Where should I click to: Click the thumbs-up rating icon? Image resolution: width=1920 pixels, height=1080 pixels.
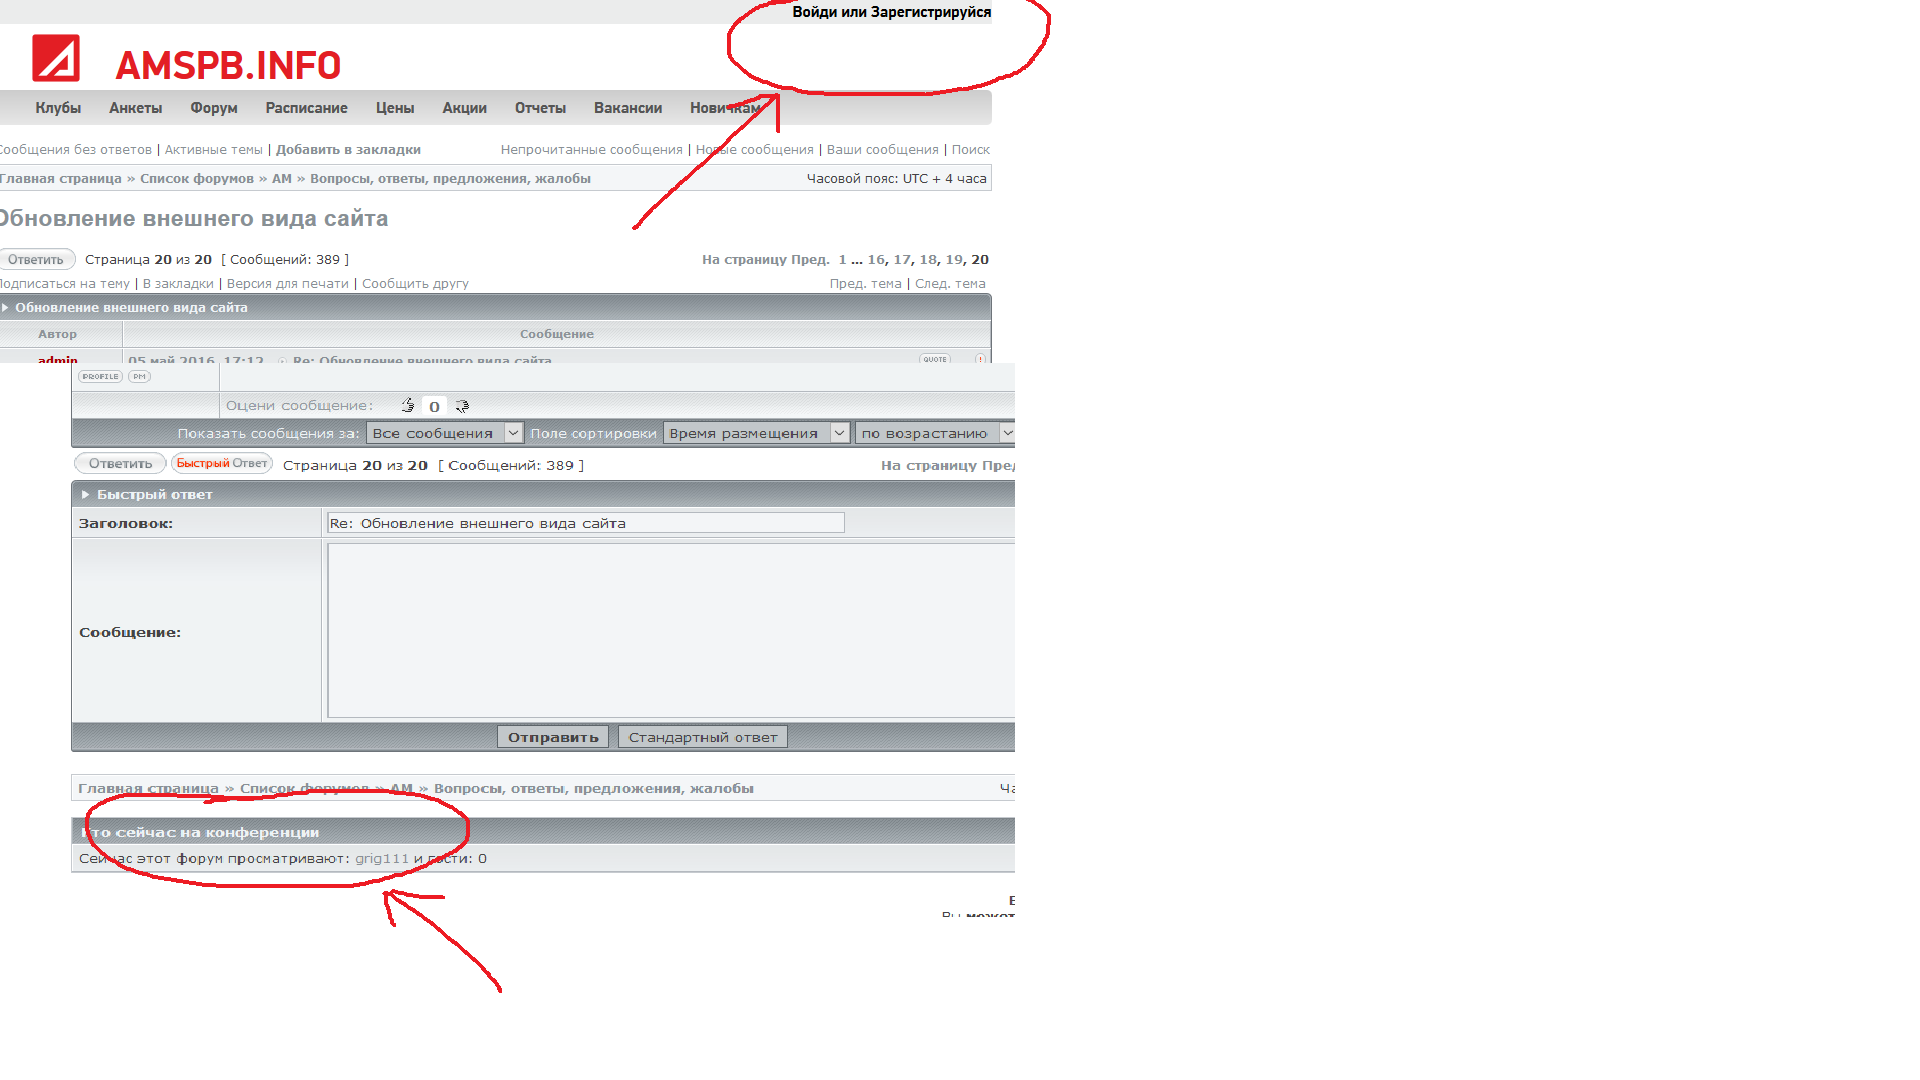(x=408, y=405)
